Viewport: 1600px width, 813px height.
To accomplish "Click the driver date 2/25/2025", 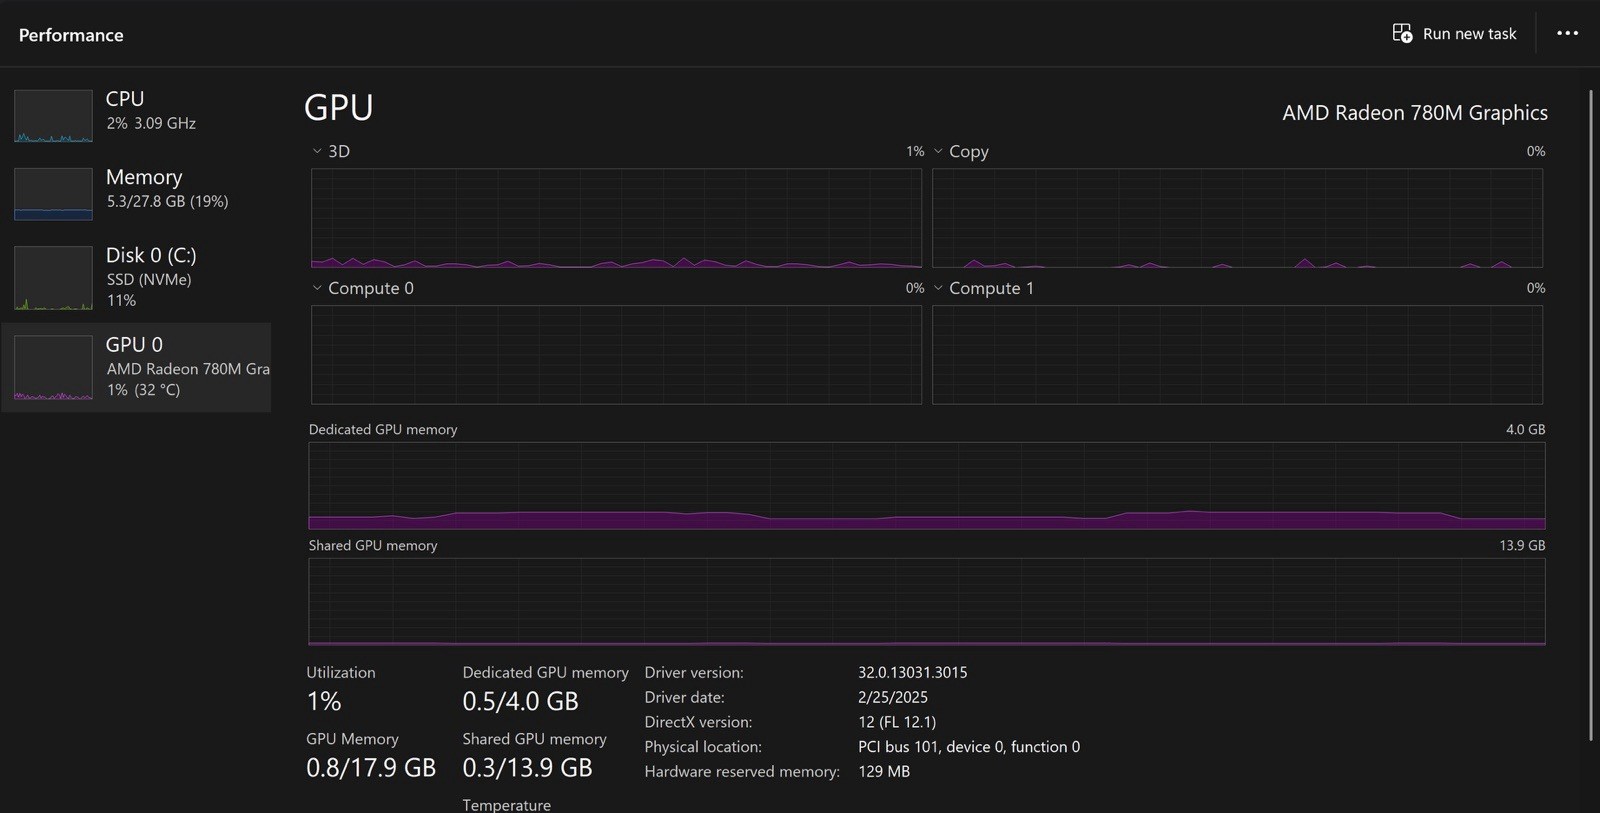I will pyautogui.click(x=893, y=697).
